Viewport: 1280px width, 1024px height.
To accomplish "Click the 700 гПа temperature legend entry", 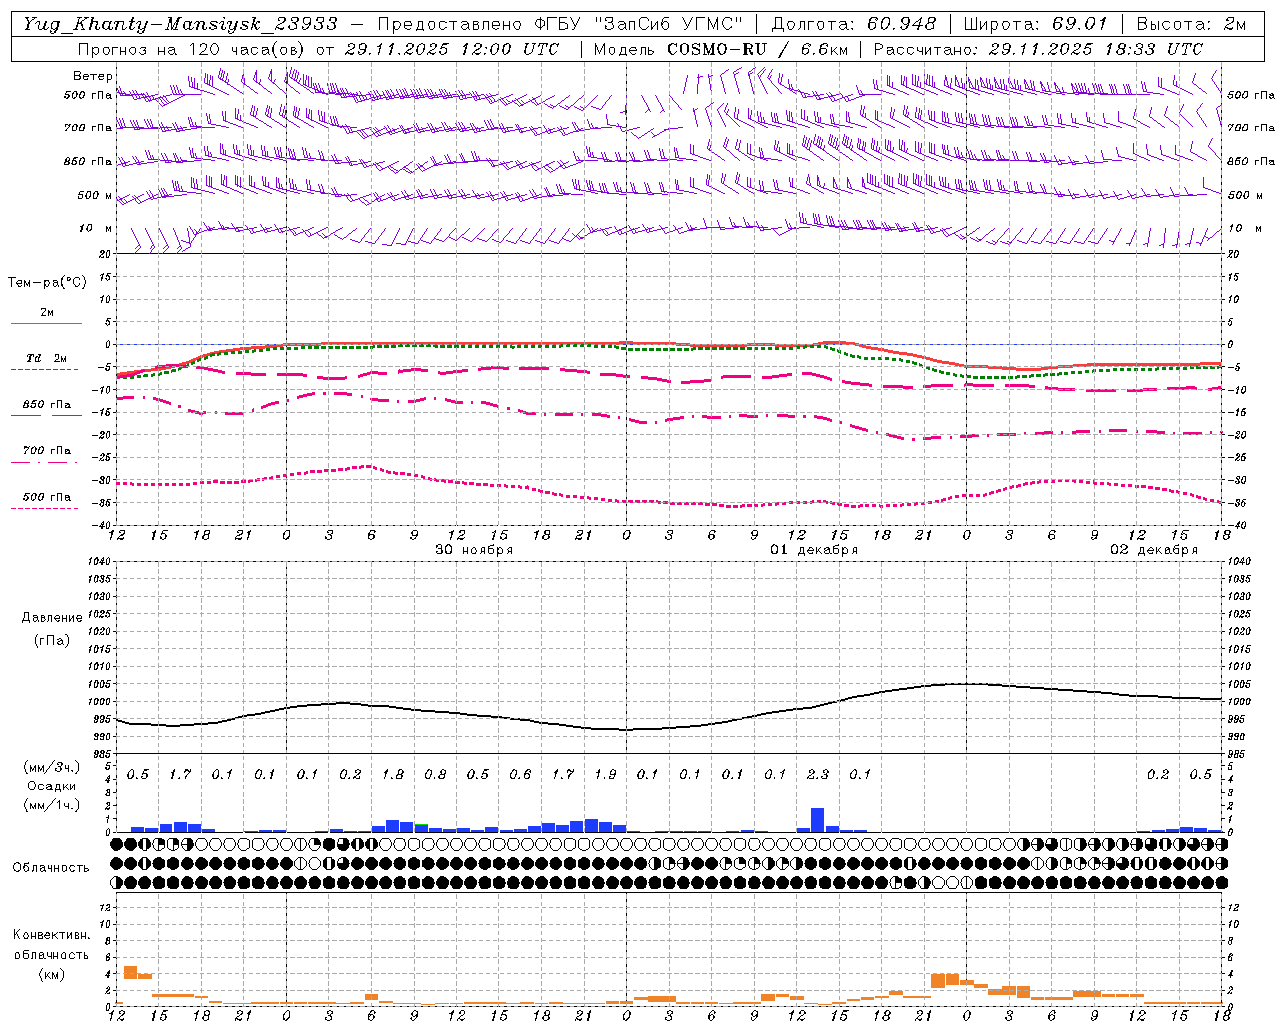I will (47, 451).
